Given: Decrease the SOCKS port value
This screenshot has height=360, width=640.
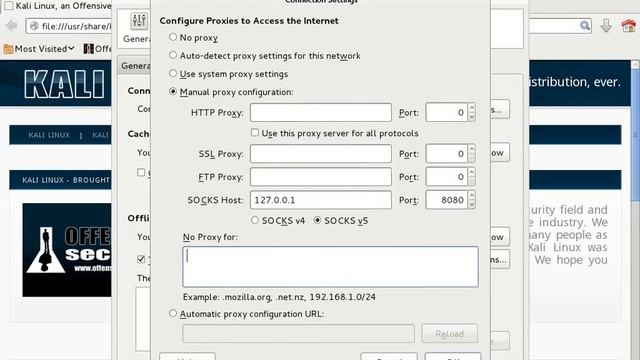Looking at the screenshot, I should coord(472,204).
